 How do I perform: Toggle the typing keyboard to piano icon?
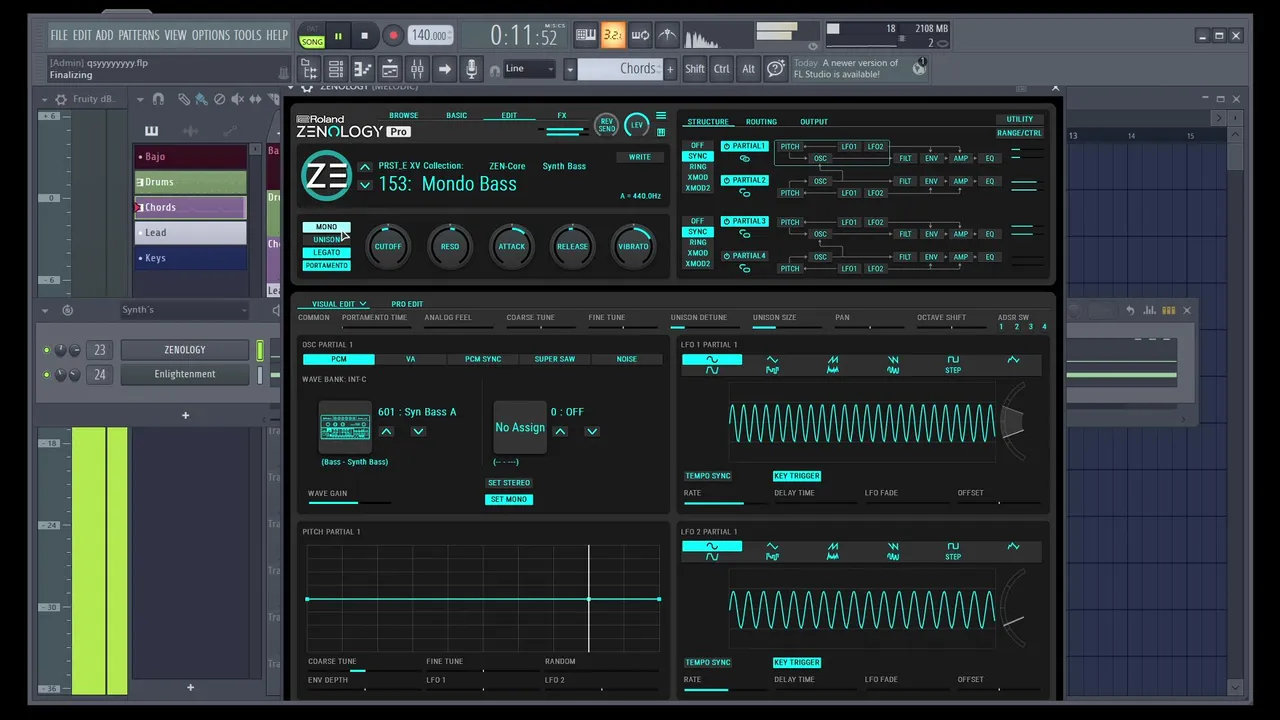pos(586,36)
